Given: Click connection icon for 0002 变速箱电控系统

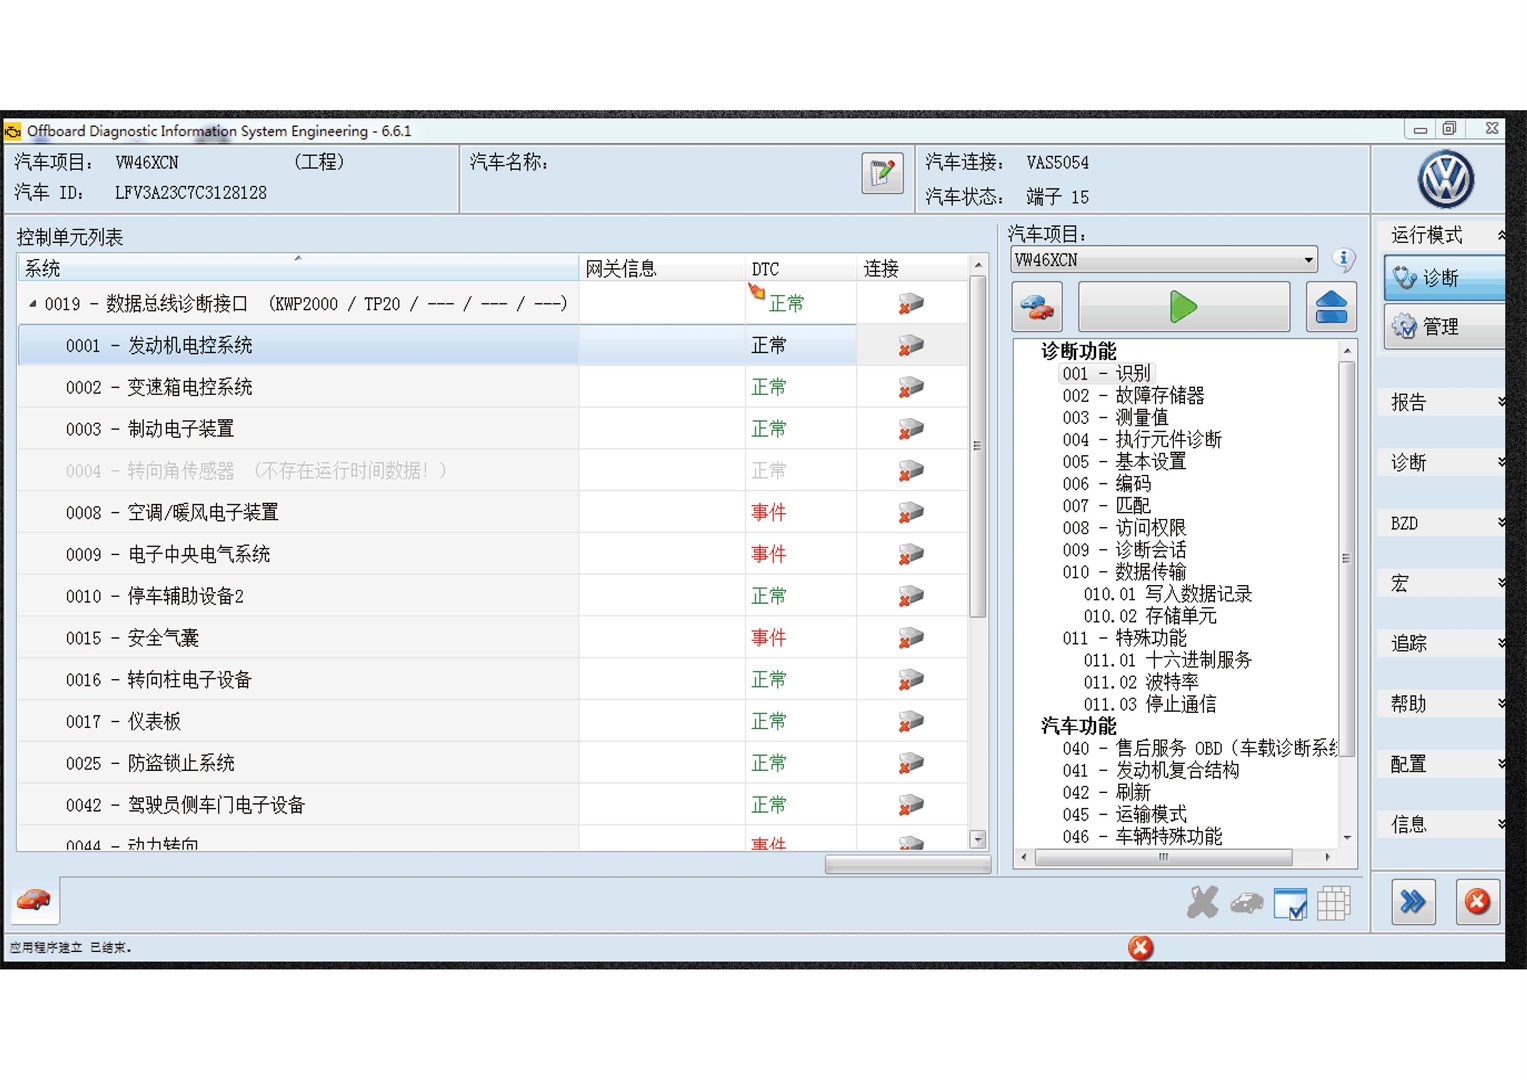Looking at the screenshot, I should pyautogui.click(x=911, y=388).
